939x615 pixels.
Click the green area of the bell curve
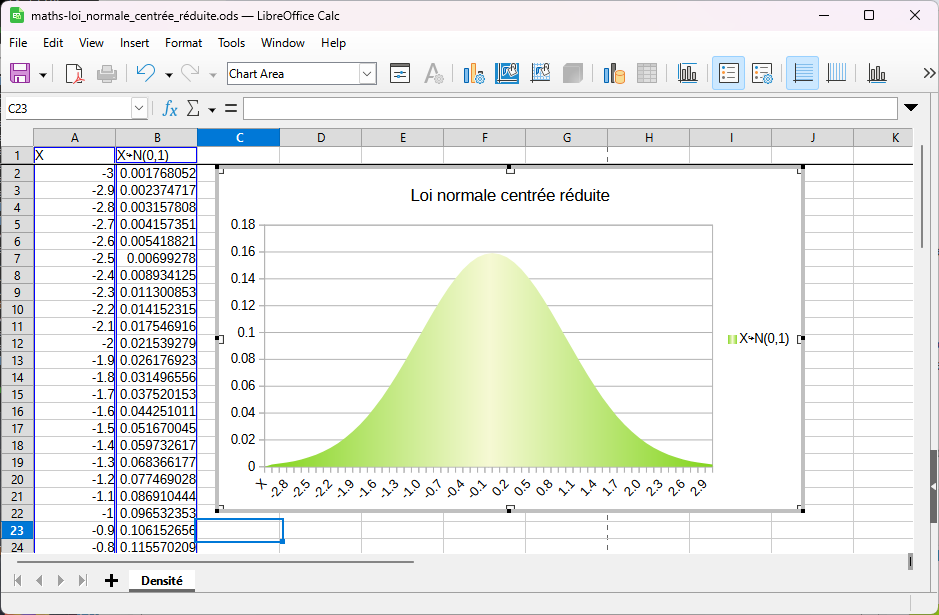click(x=491, y=371)
